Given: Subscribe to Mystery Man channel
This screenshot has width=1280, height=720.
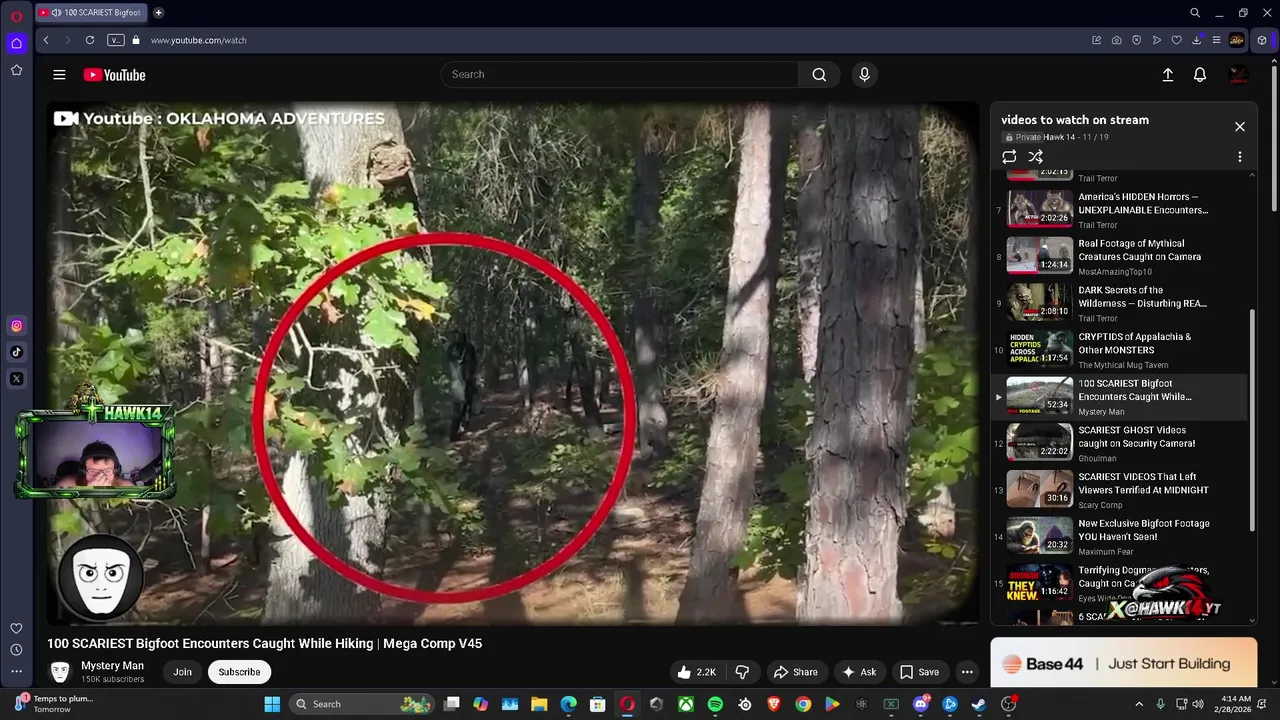Looking at the screenshot, I should coord(239,672).
